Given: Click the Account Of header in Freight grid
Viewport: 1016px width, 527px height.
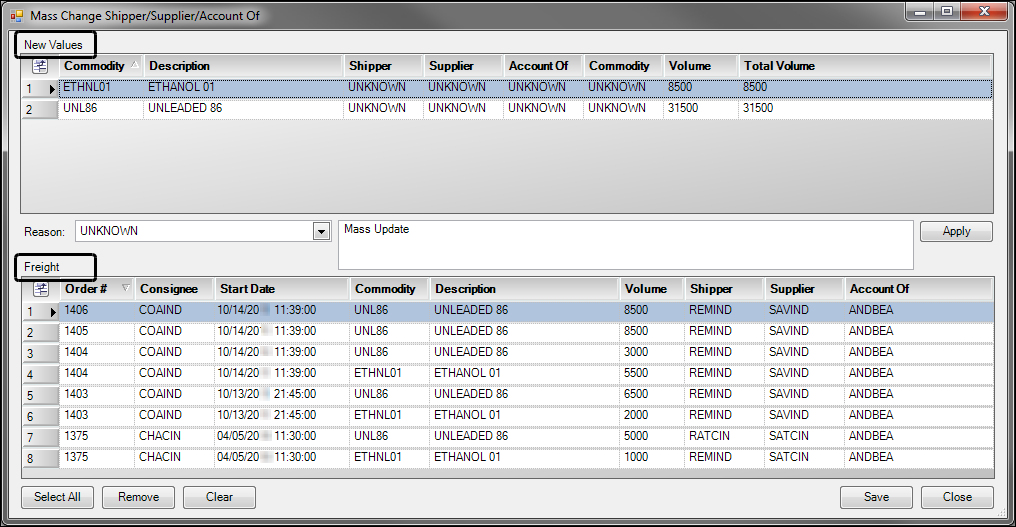Looking at the screenshot, I should pyautogui.click(x=879, y=289).
